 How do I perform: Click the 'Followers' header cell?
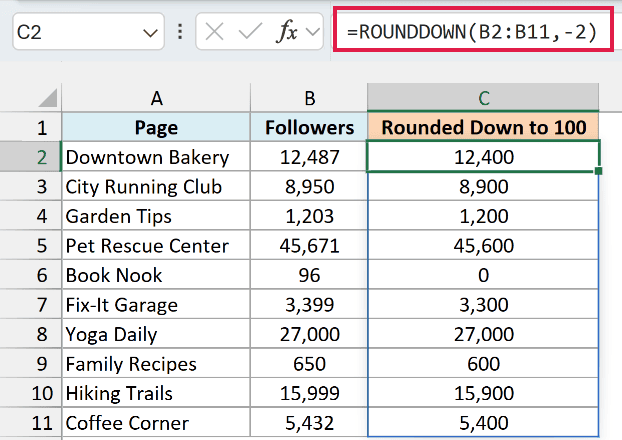click(309, 127)
